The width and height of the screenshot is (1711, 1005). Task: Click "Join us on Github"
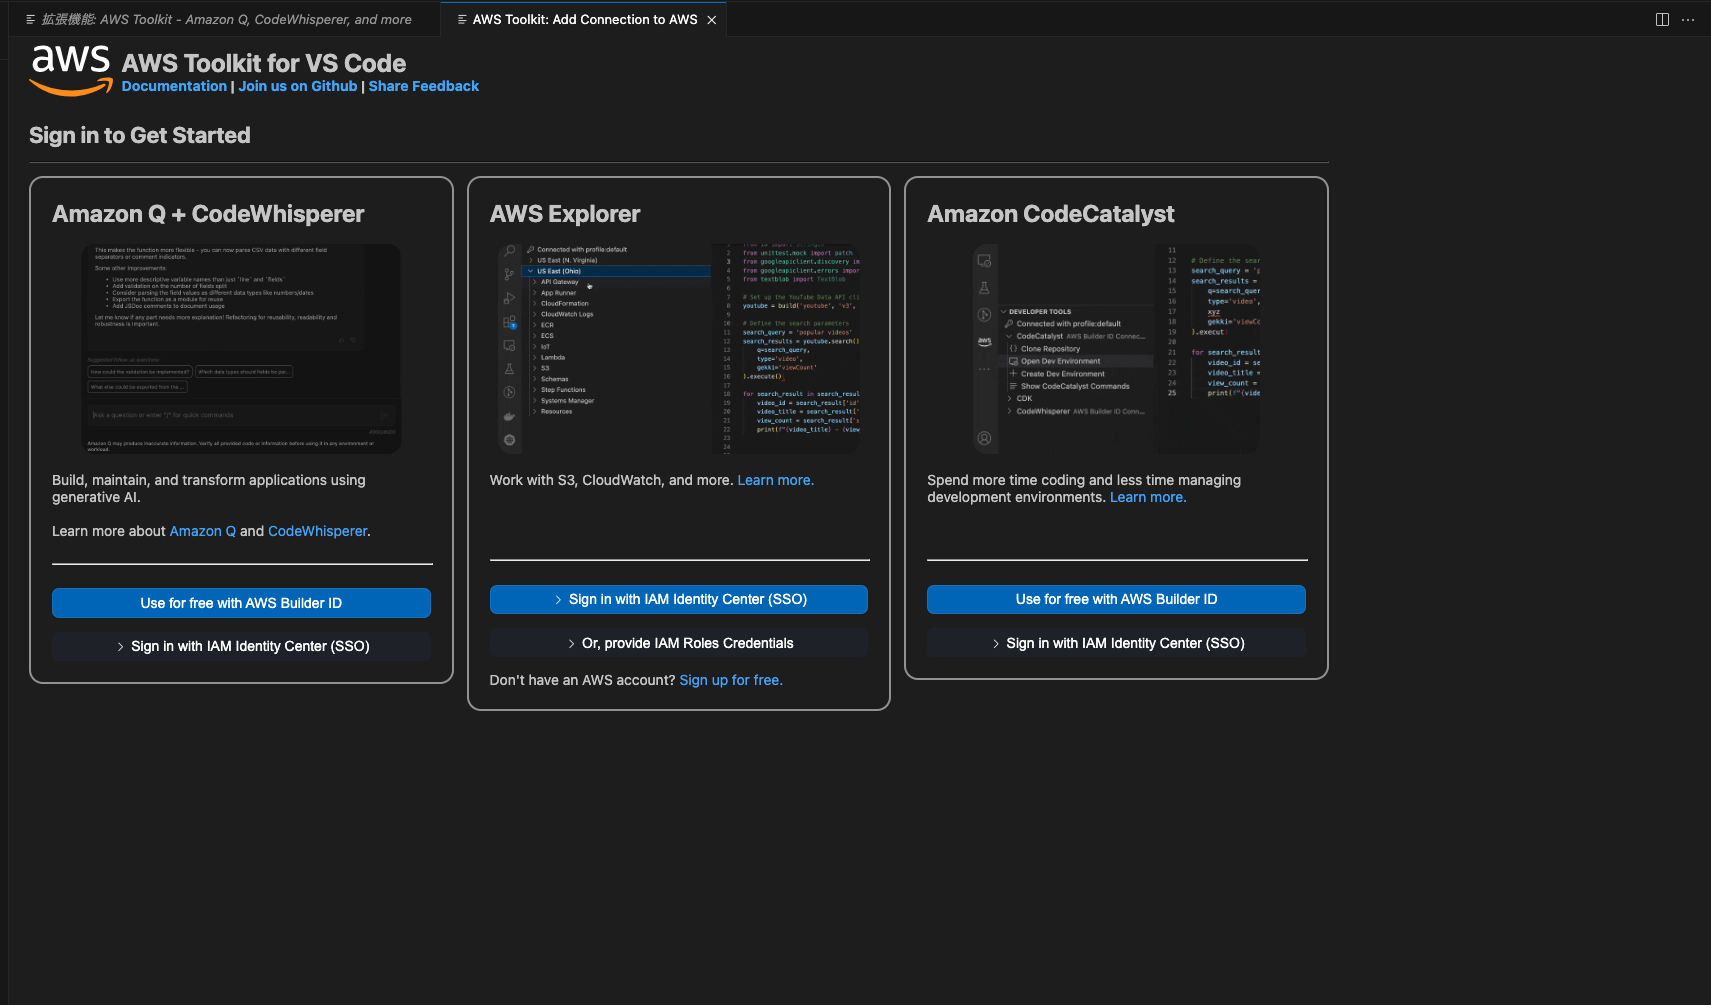297,86
